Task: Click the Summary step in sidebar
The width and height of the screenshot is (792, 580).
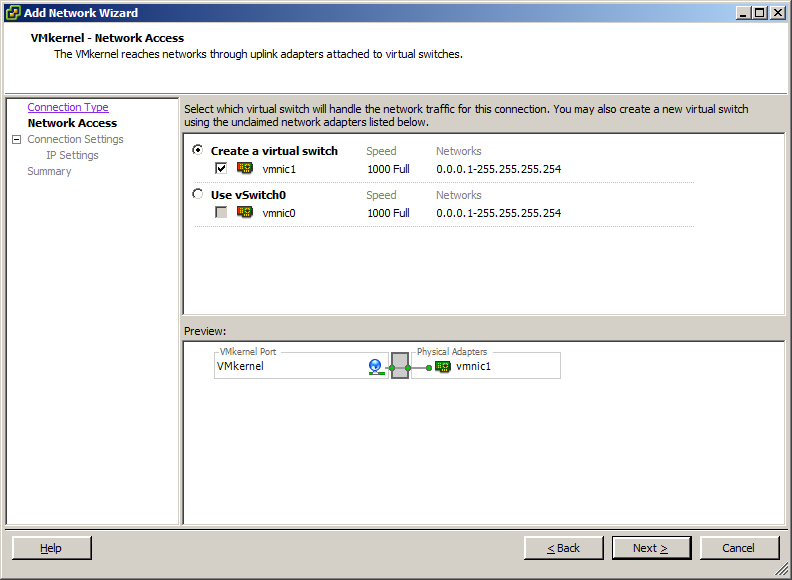Action: pyautogui.click(x=49, y=171)
